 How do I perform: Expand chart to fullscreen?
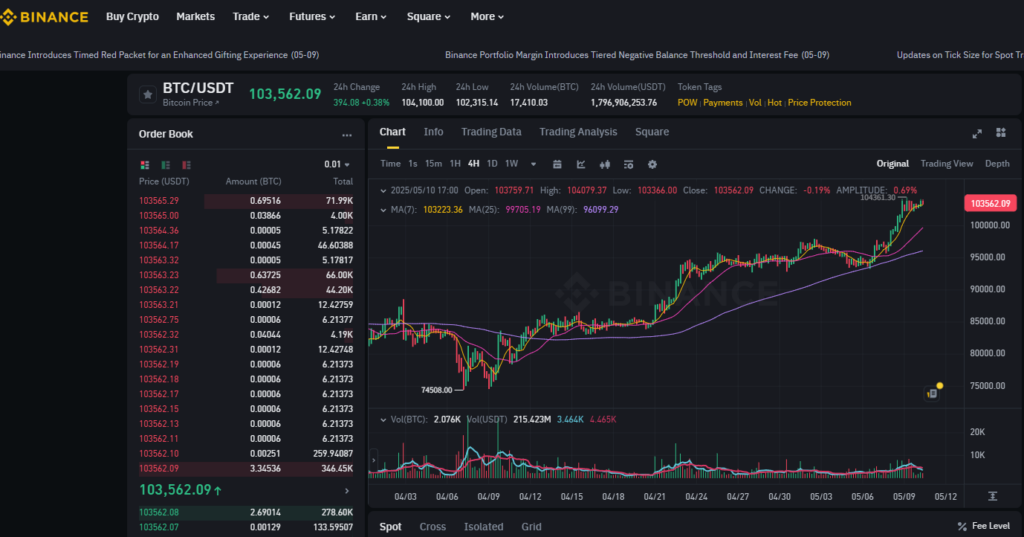[x=977, y=133]
